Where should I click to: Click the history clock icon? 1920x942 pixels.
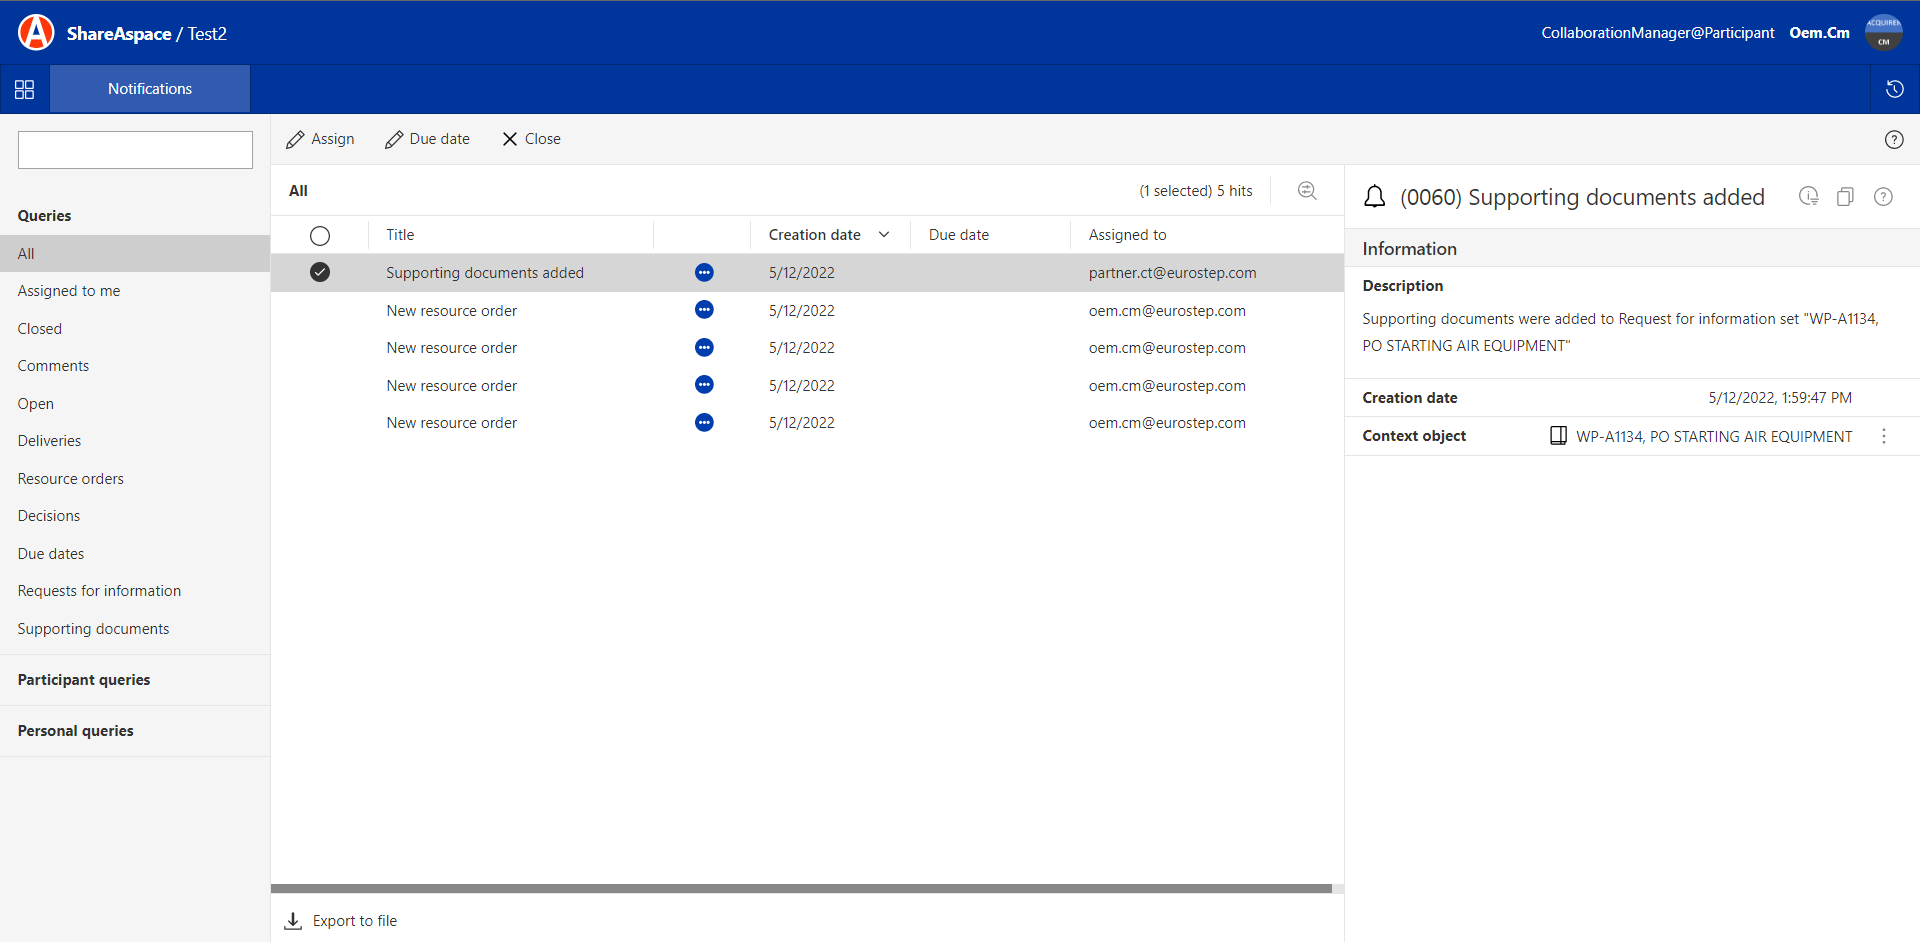tap(1894, 89)
